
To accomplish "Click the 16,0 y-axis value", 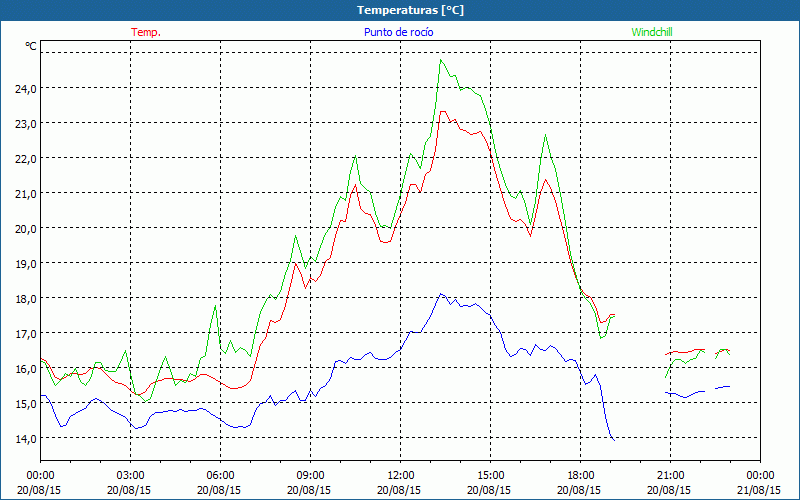I will pos(26,368).
